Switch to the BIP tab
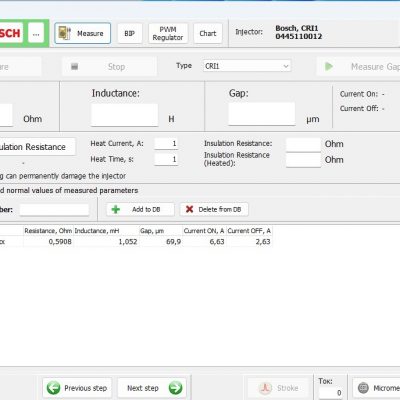Screen dimensions: 400x400 click(130, 33)
